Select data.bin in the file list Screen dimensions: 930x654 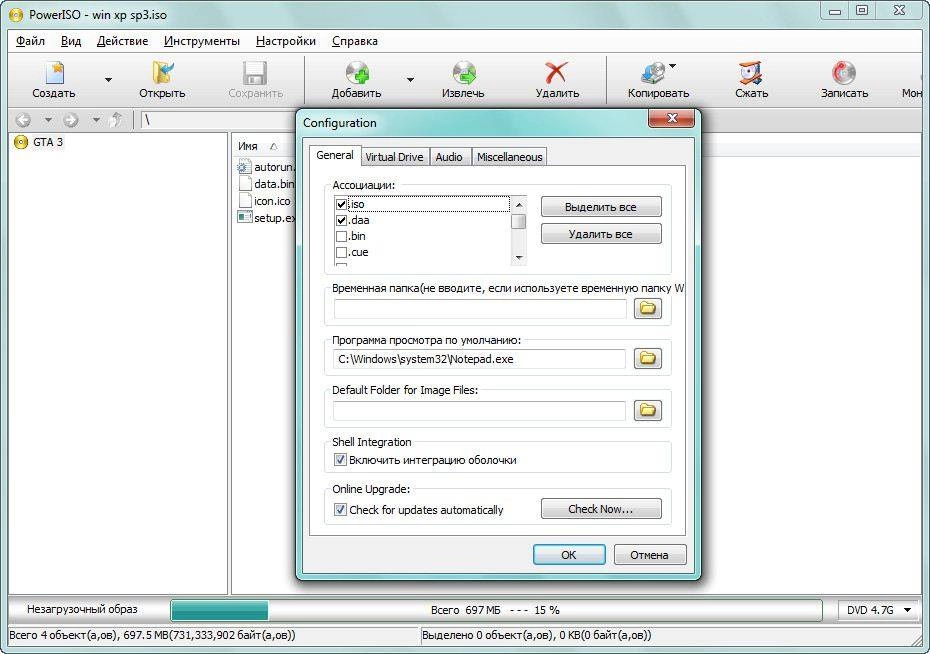(x=266, y=184)
